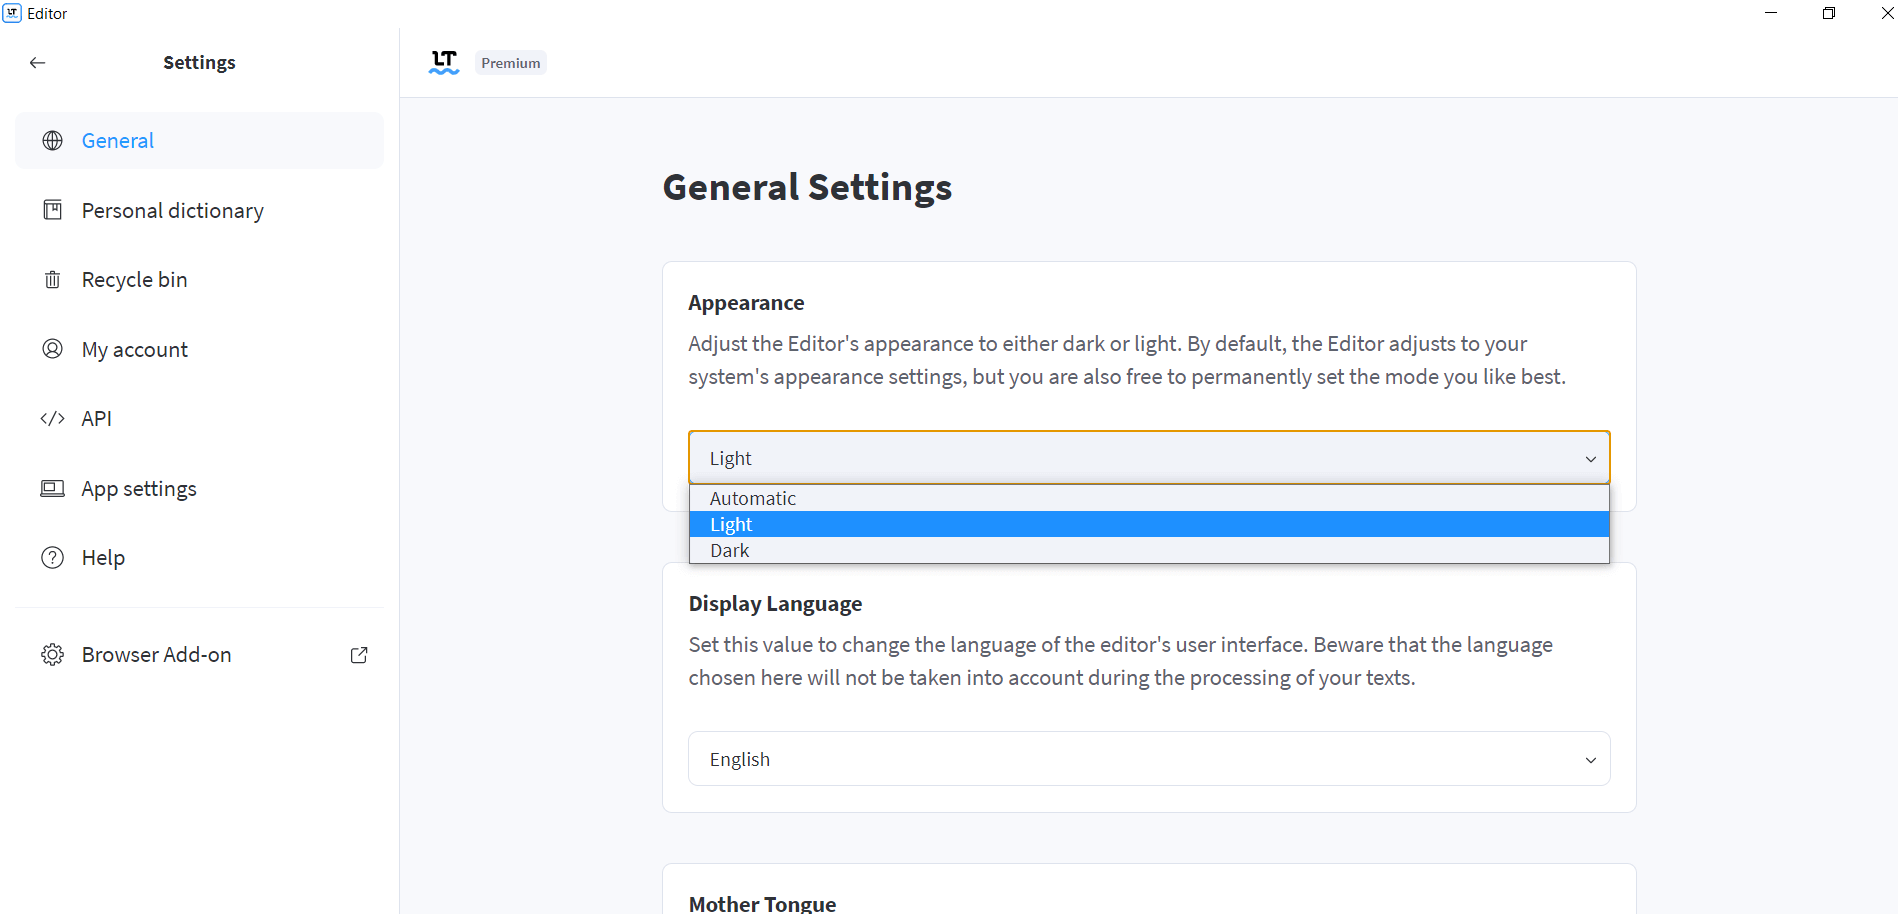
Task: Click the My account avatar icon
Action: tap(53, 349)
